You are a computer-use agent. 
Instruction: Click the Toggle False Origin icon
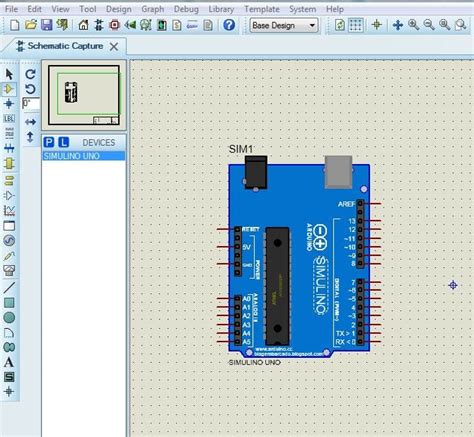377,25
